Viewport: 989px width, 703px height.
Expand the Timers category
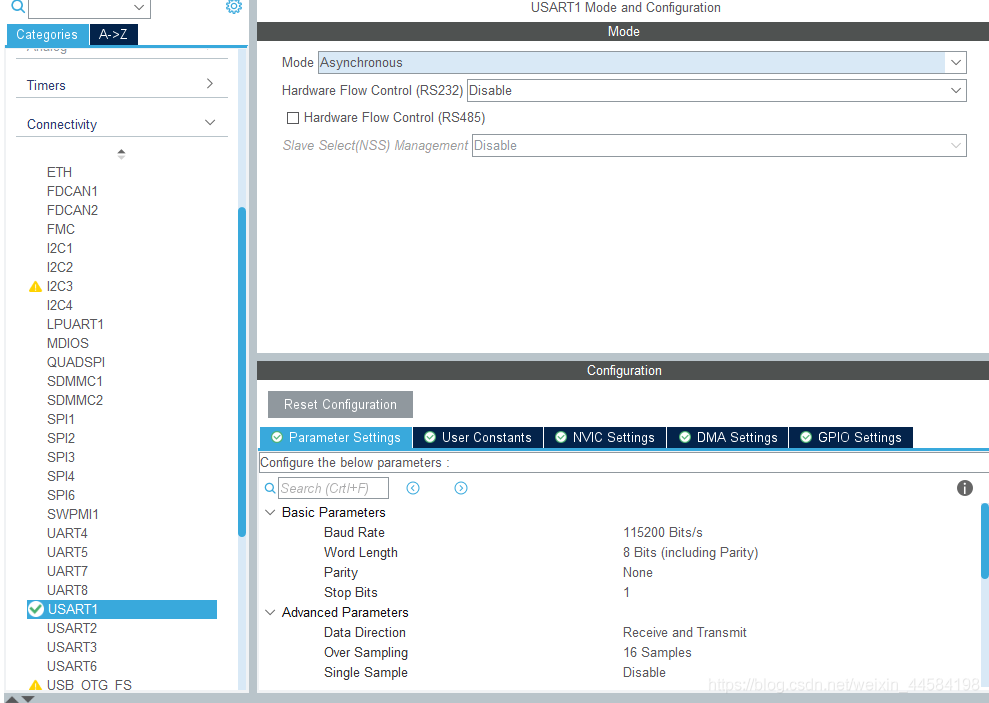[x=121, y=84]
